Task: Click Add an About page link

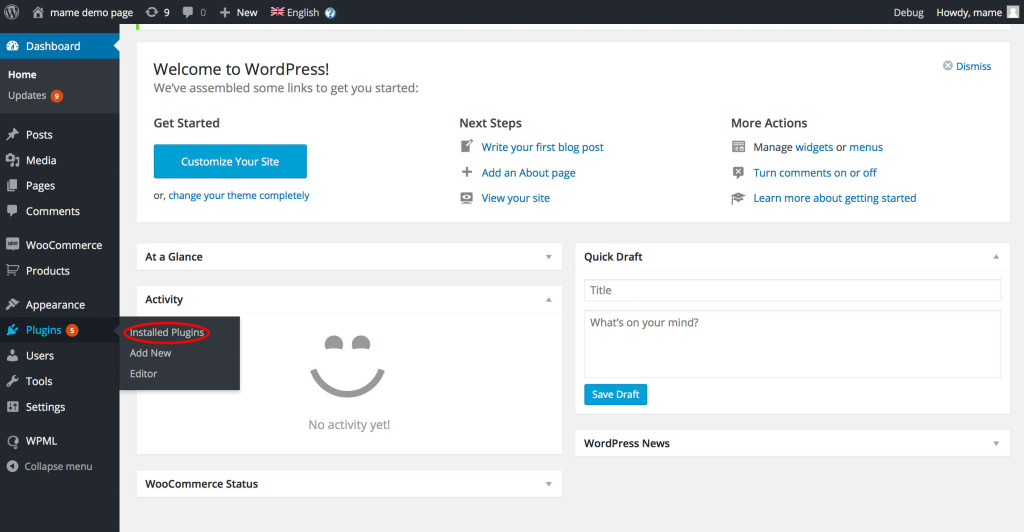Action: click(x=528, y=172)
